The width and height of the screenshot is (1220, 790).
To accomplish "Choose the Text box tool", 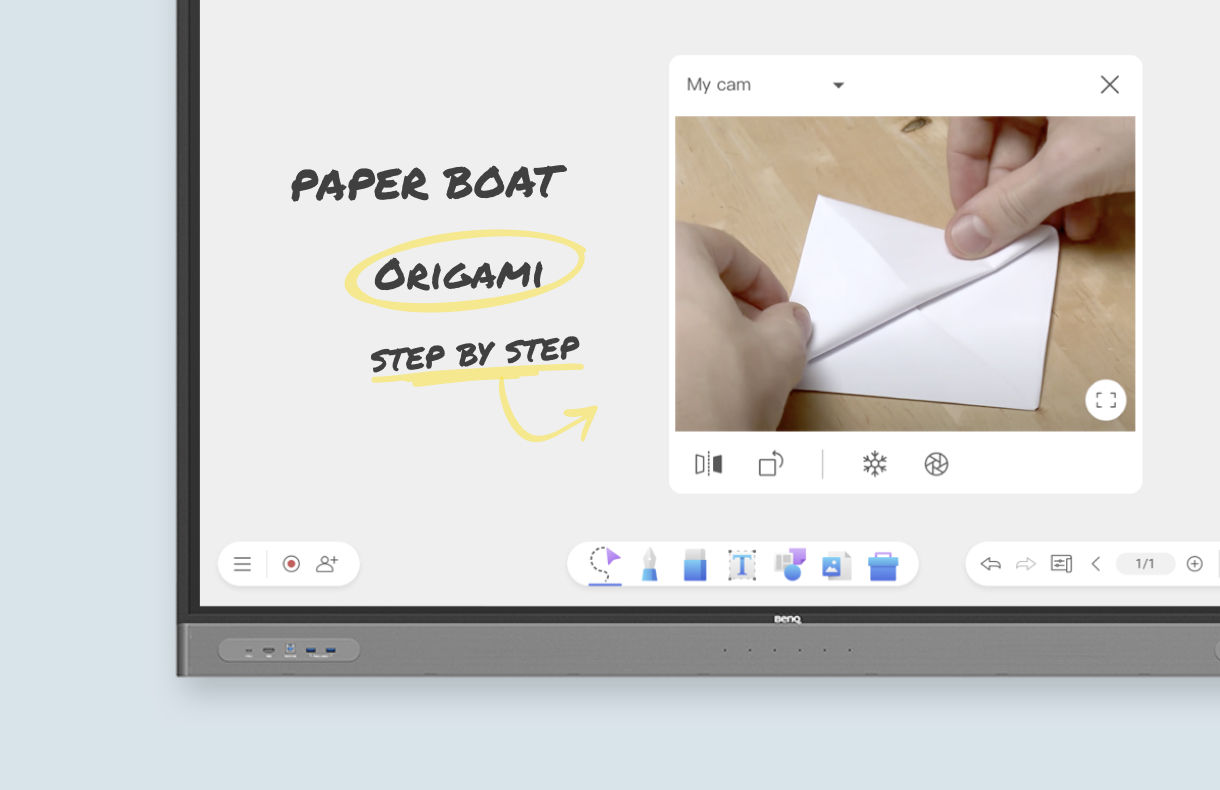I will (741, 565).
